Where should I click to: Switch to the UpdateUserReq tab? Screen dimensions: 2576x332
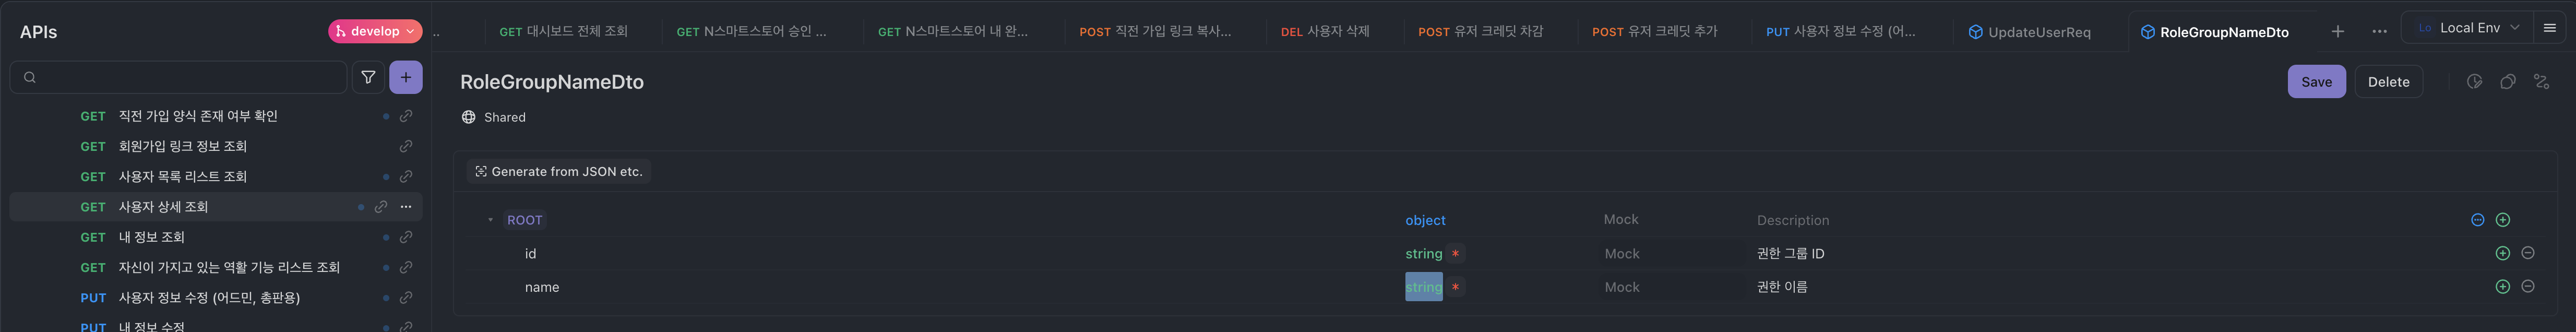click(x=2029, y=32)
